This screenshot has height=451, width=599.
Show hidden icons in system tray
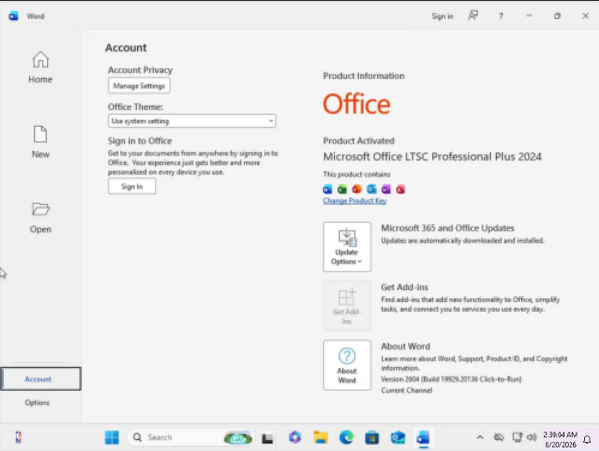480,438
